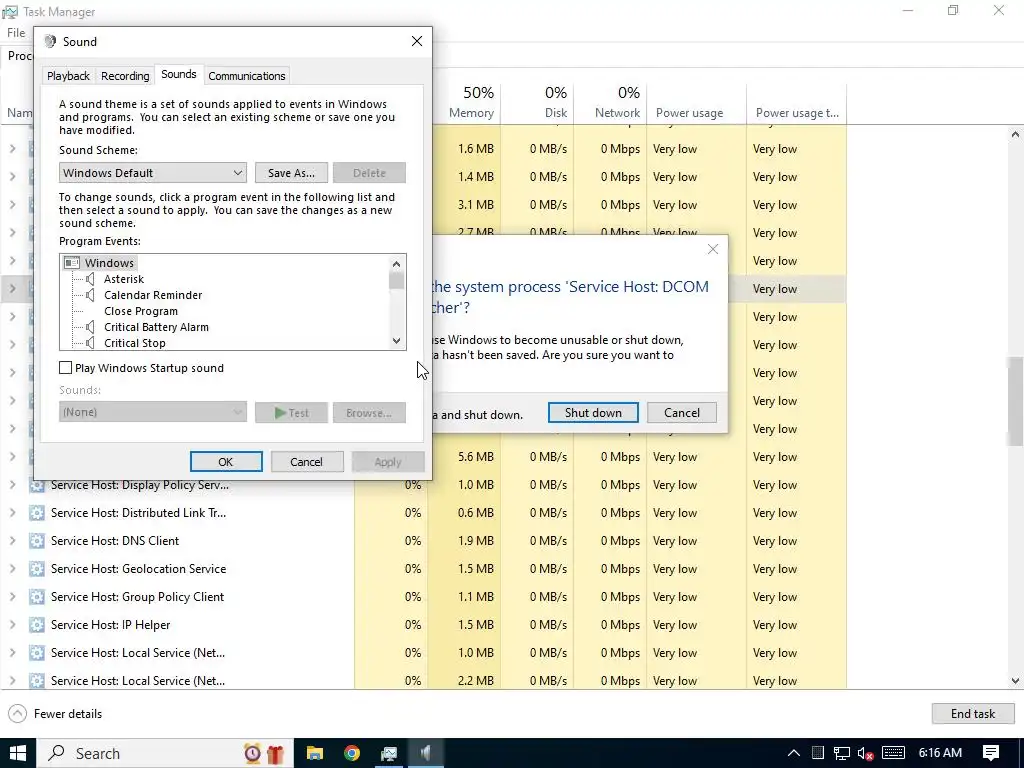Expand Service Host: Geolocation Service row
Screen dimensions: 1024x768
pyautogui.click(x=12, y=569)
